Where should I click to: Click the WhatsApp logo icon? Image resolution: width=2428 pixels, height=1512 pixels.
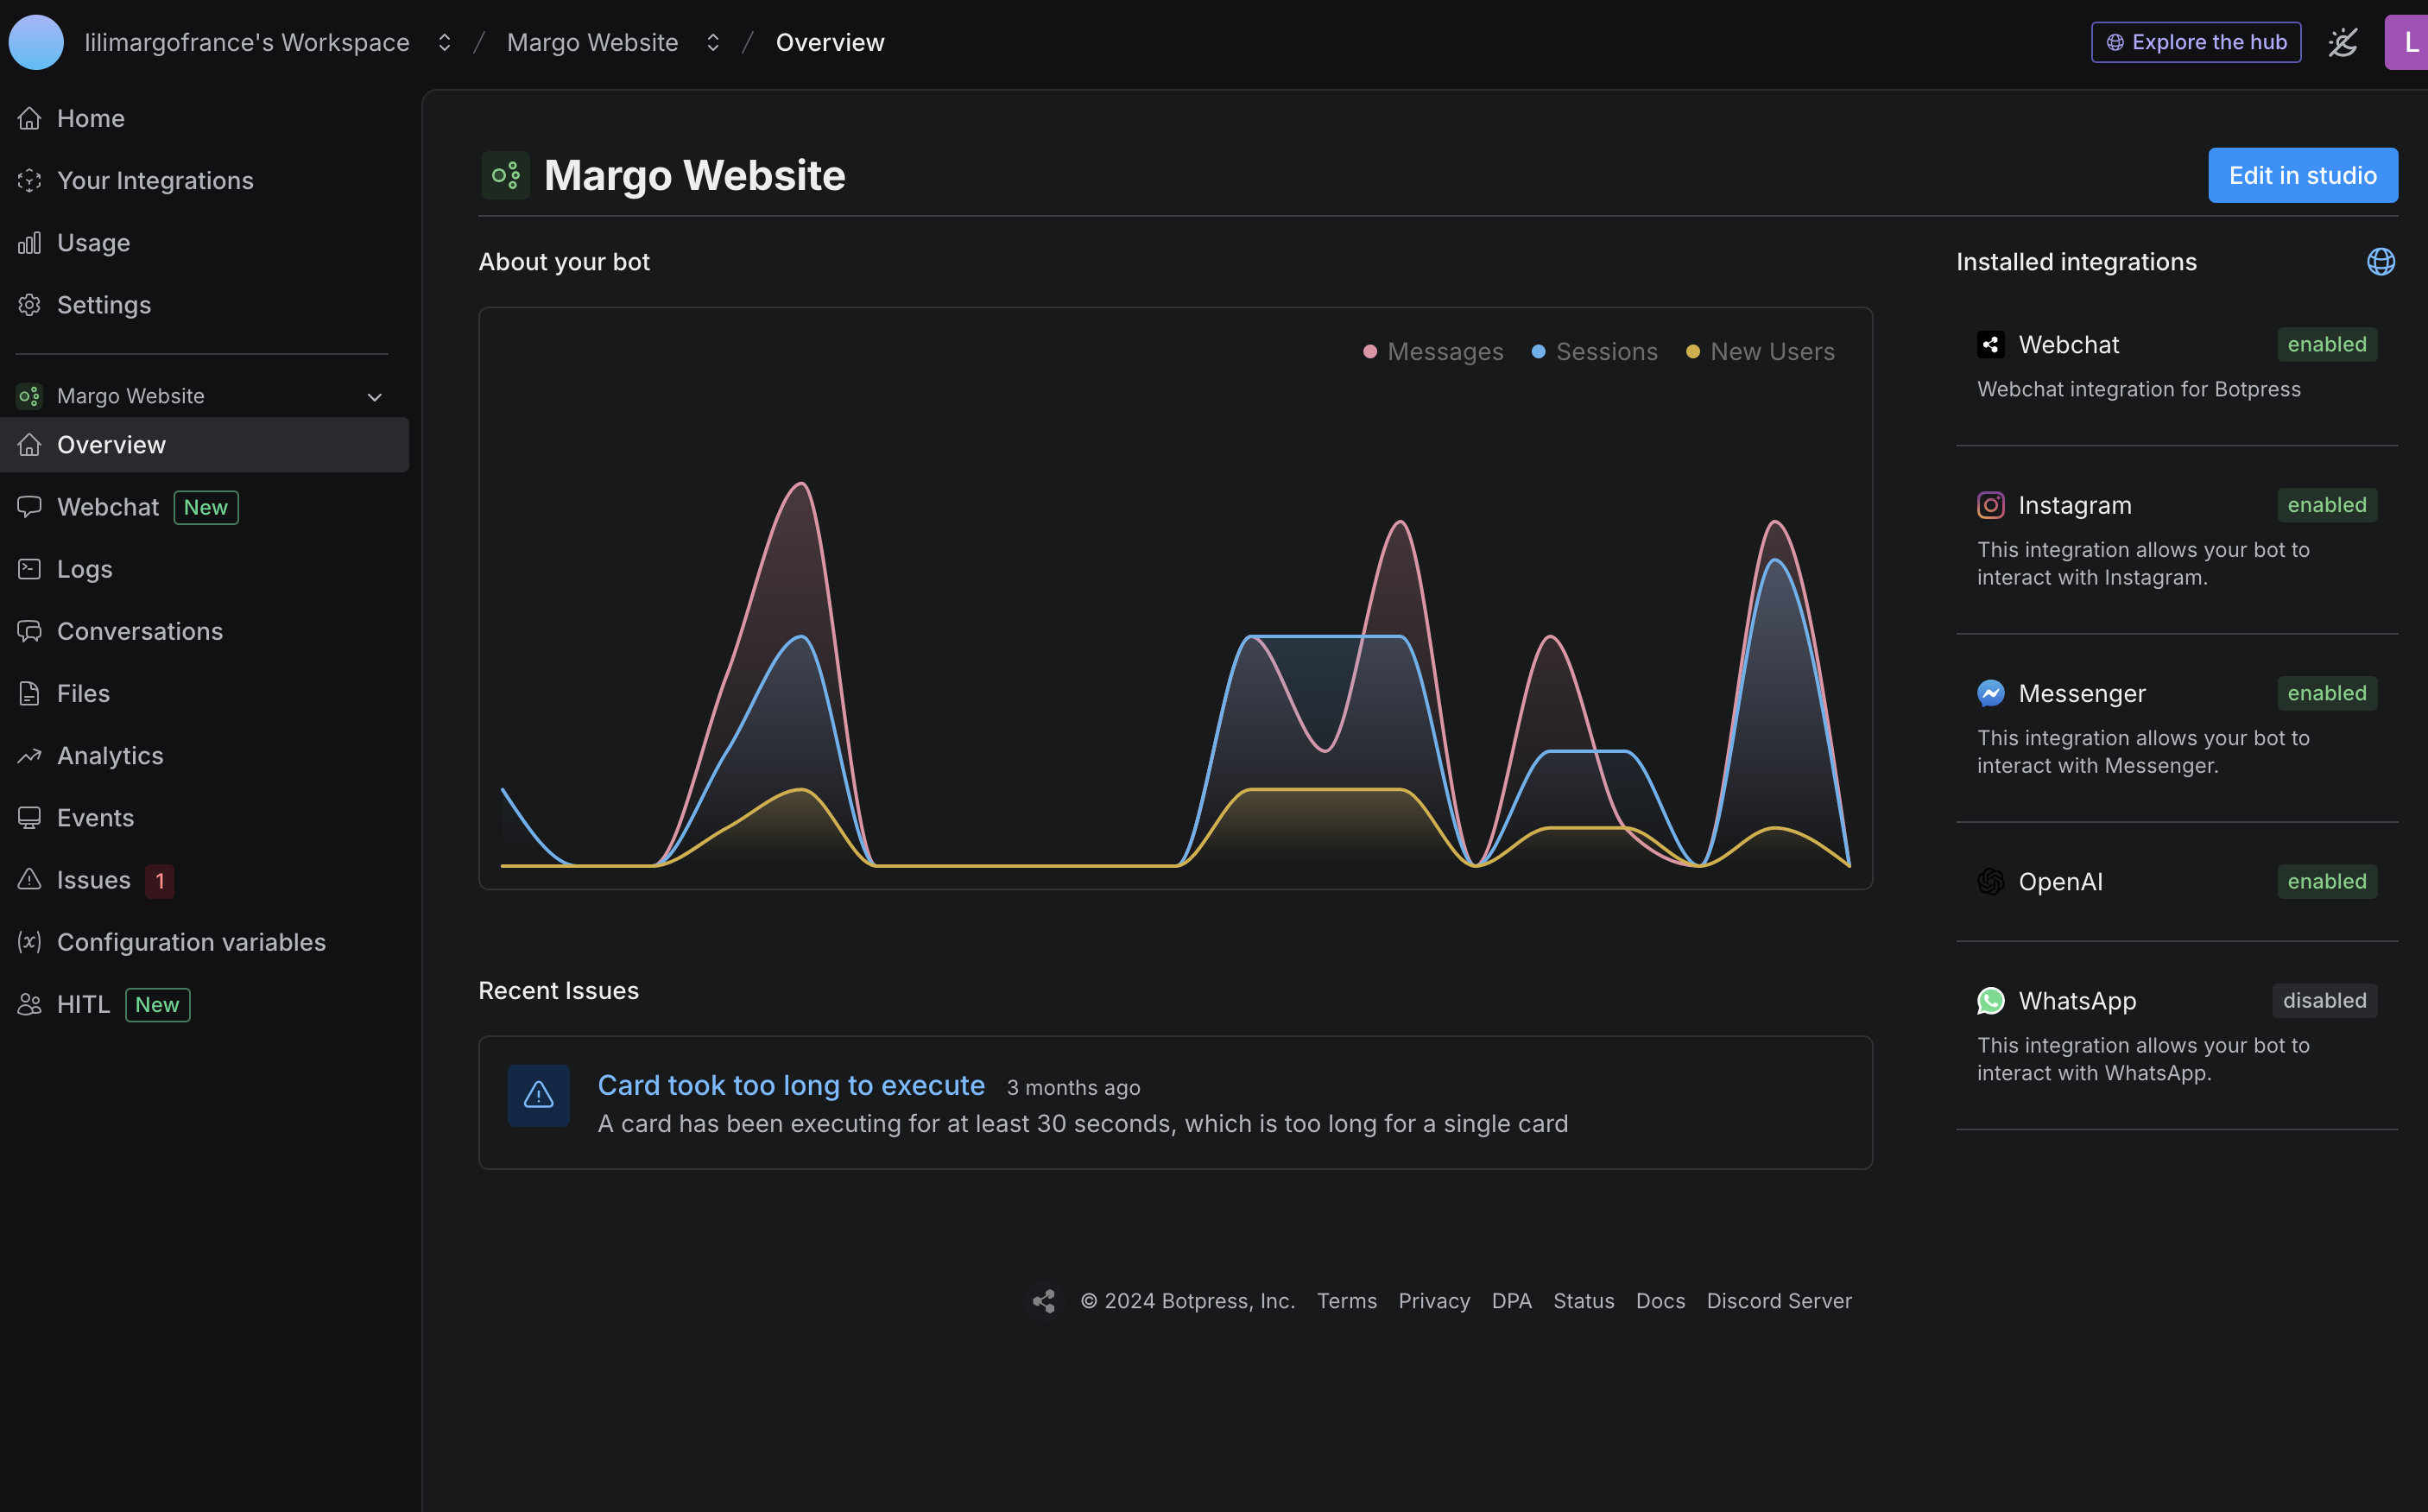pos(1991,1000)
